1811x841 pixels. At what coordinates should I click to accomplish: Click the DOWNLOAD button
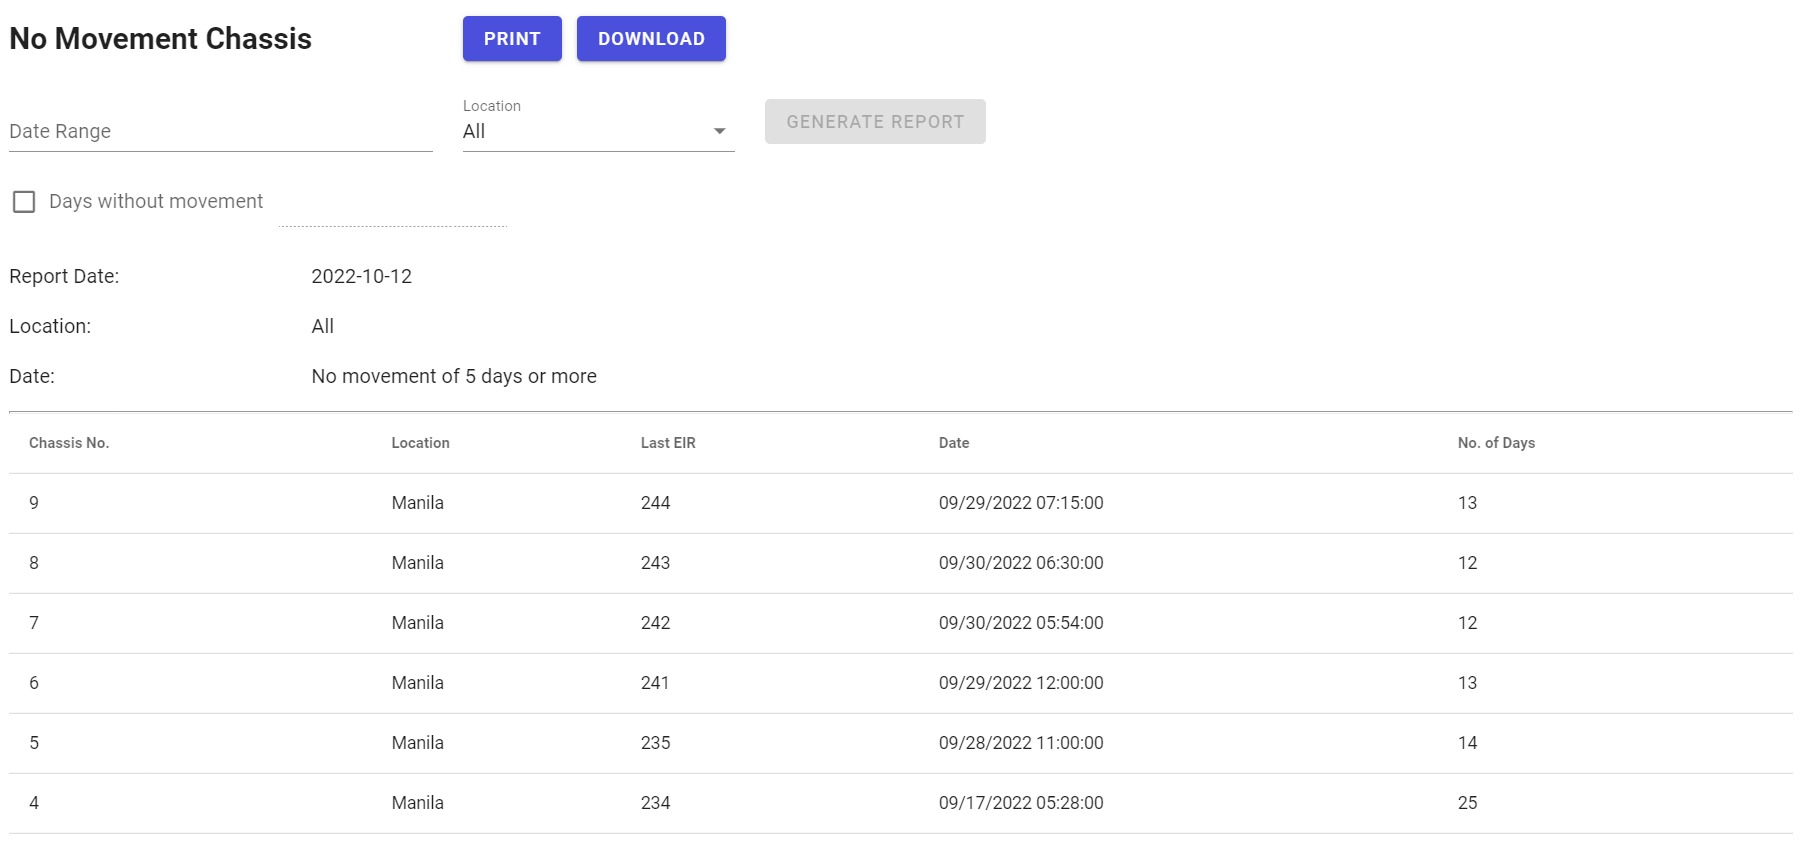pyautogui.click(x=651, y=39)
